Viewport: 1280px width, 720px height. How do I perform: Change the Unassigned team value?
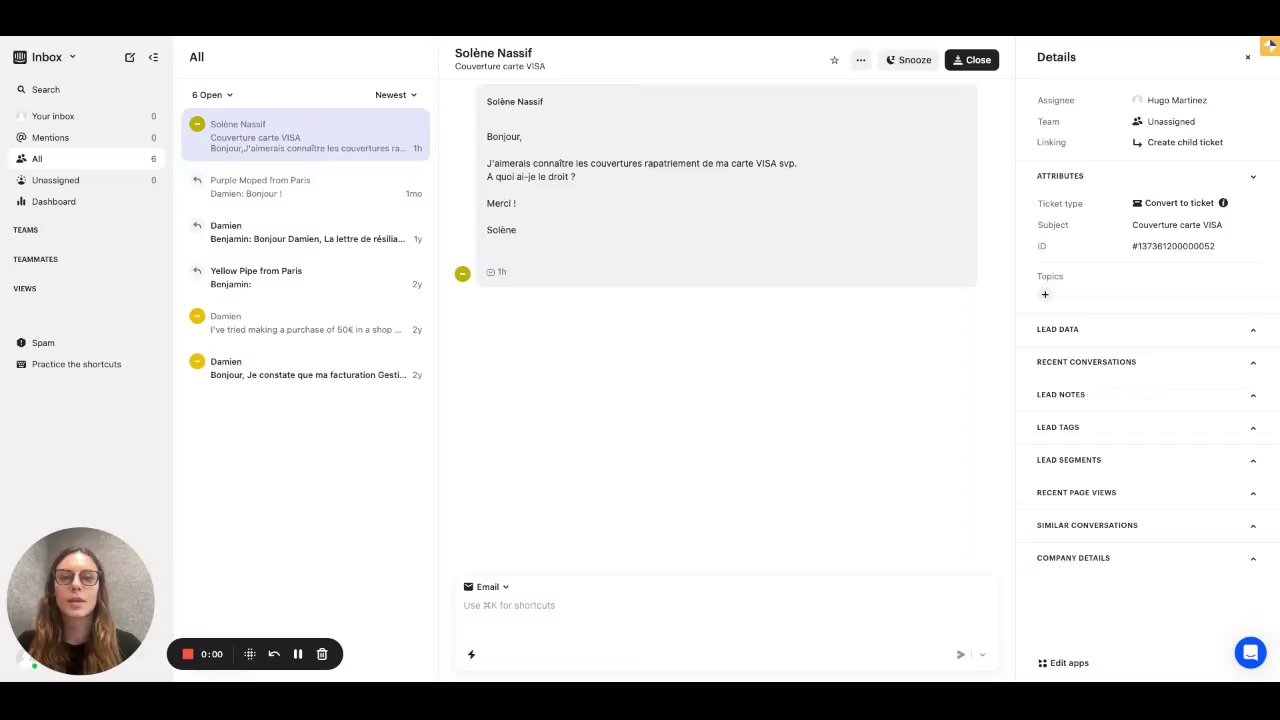[x=1163, y=121]
